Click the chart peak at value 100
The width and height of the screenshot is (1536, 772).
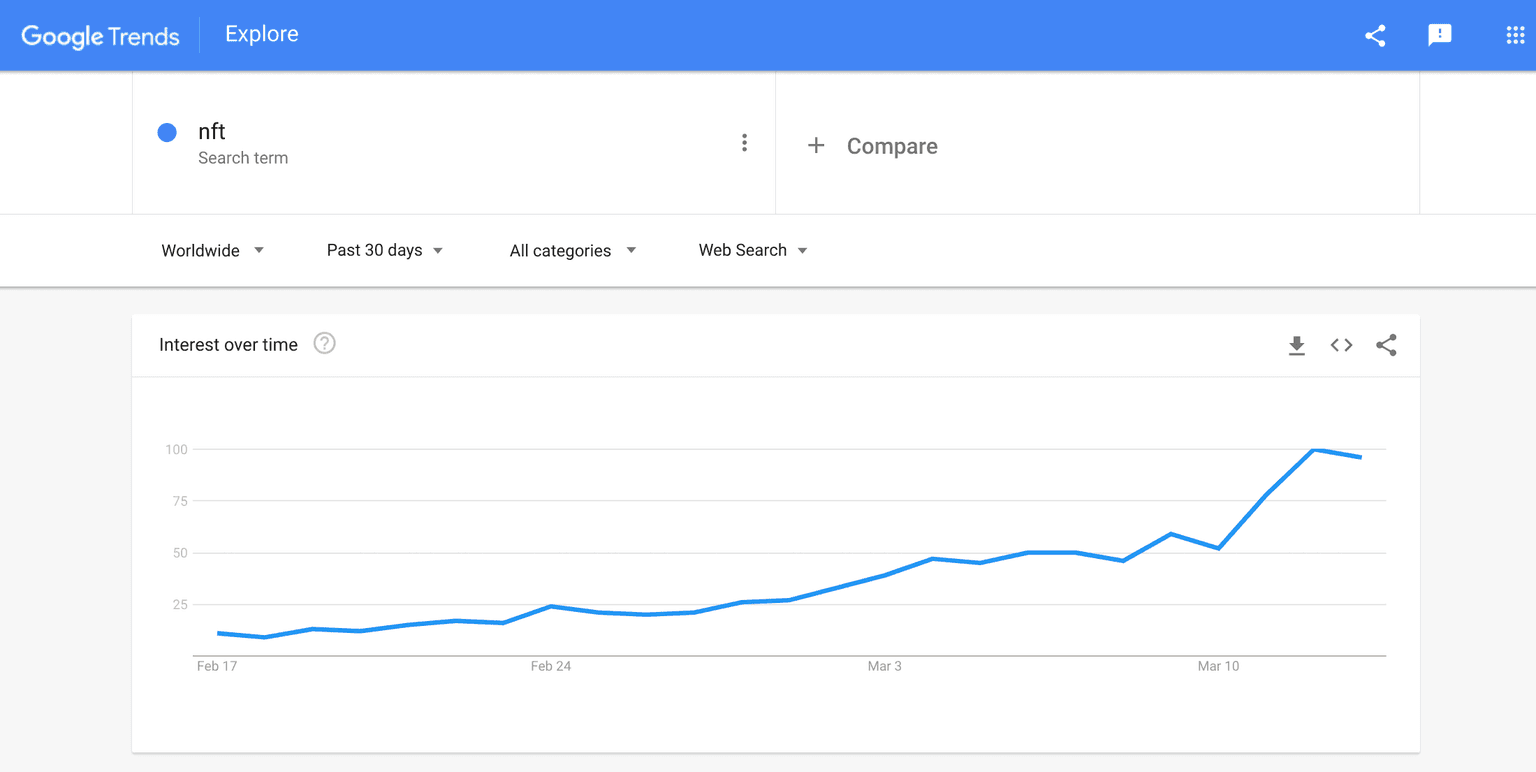tap(1314, 450)
